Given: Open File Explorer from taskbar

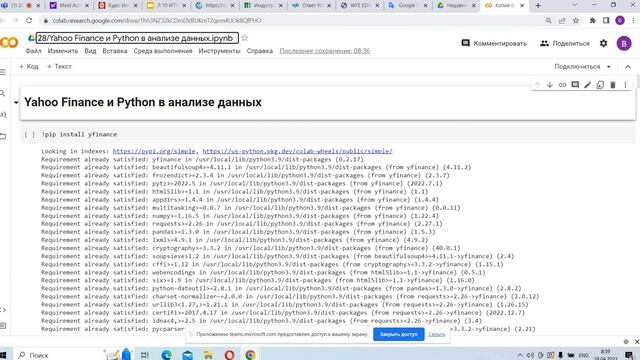Looking at the screenshot, I should 208,355.
